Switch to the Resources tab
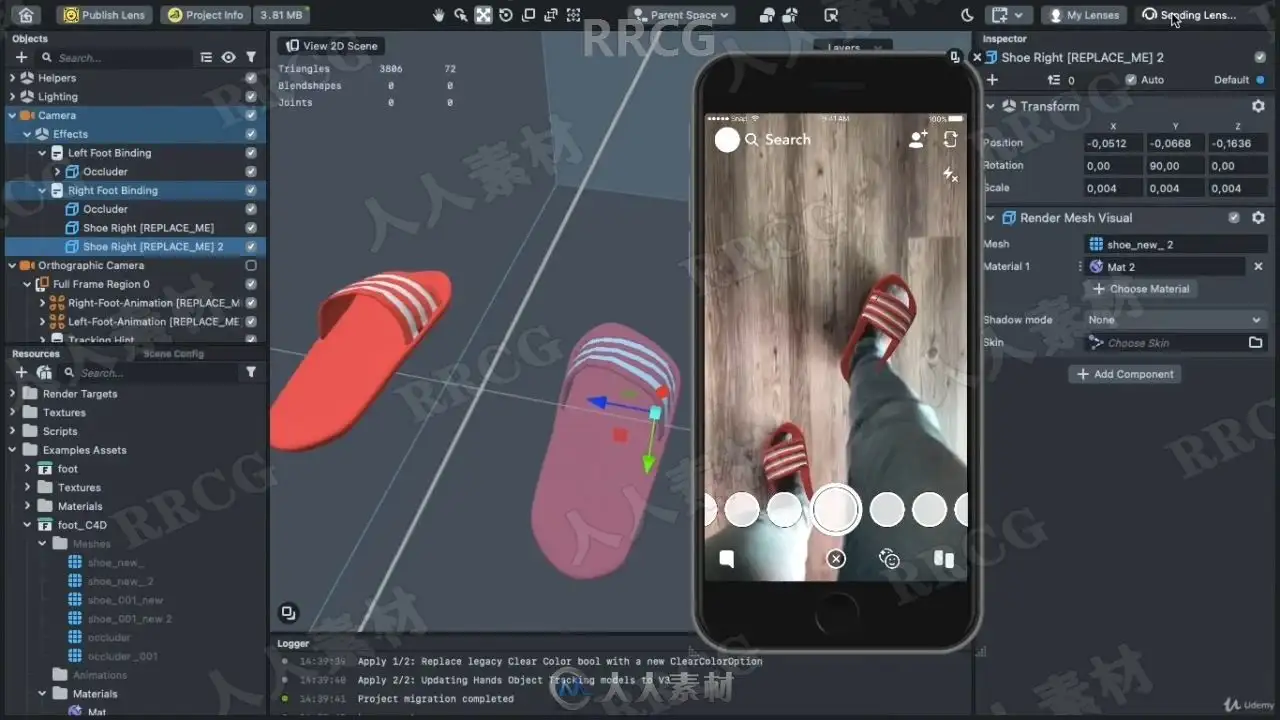The width and height of the screenshot is (1280, 720). click(x=36, y=354)
